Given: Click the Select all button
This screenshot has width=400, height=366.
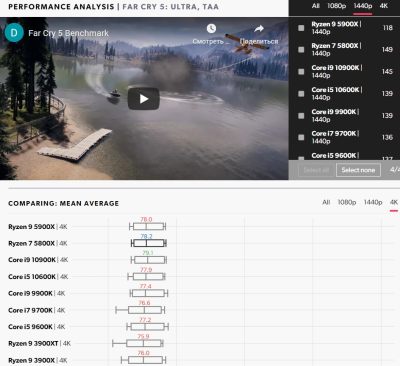Looking at the screenshot, I should click(316, 170).
